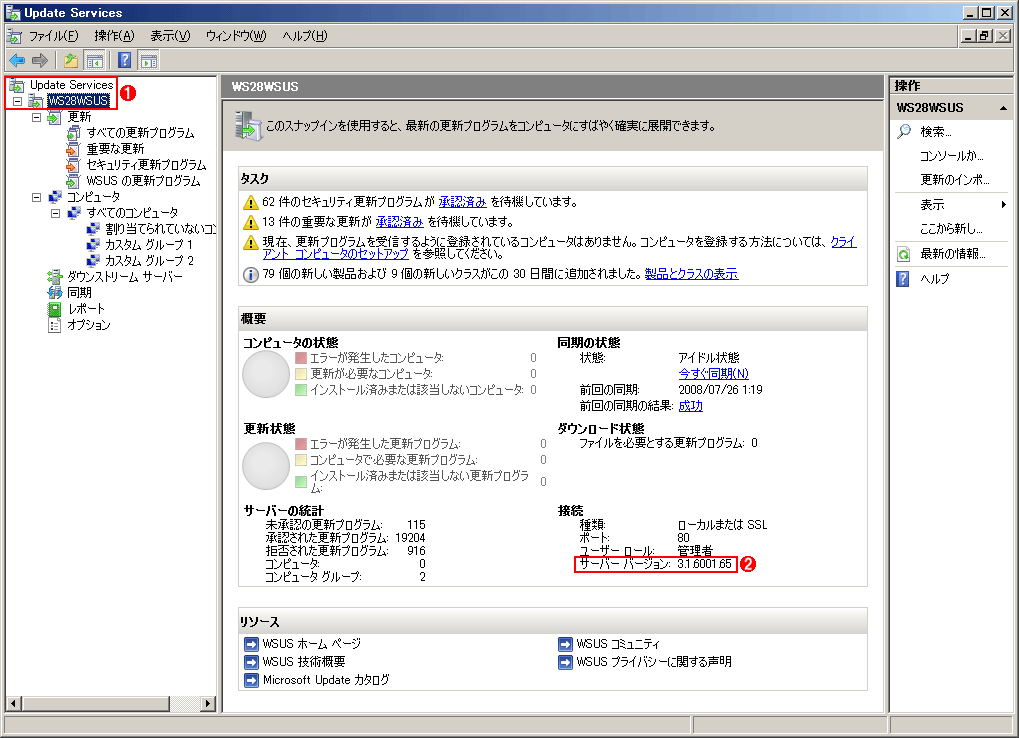Open WSUS プライバシーに関する声明 link
The height and width of the screenshot is (738, 1019).
point(654,662)
